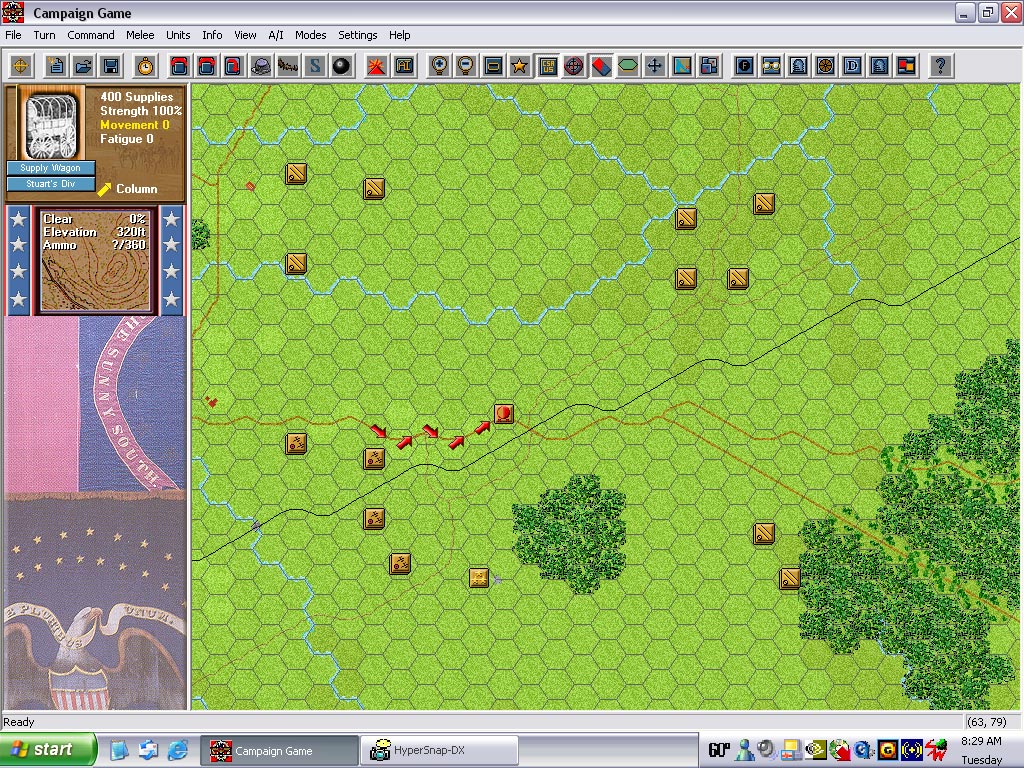Save game with the floppy disk icon
The image size is (1024, 768).
pos(111,66)
